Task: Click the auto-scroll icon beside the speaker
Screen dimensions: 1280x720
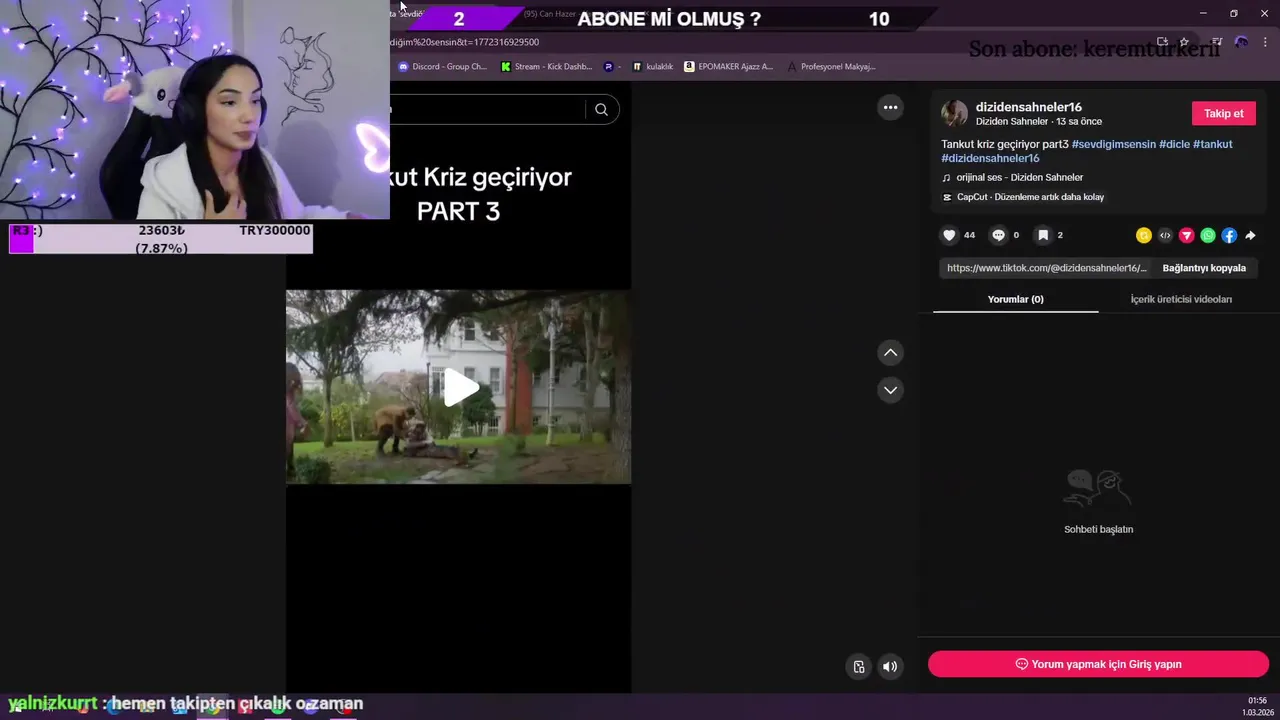Action: point(859,667)
